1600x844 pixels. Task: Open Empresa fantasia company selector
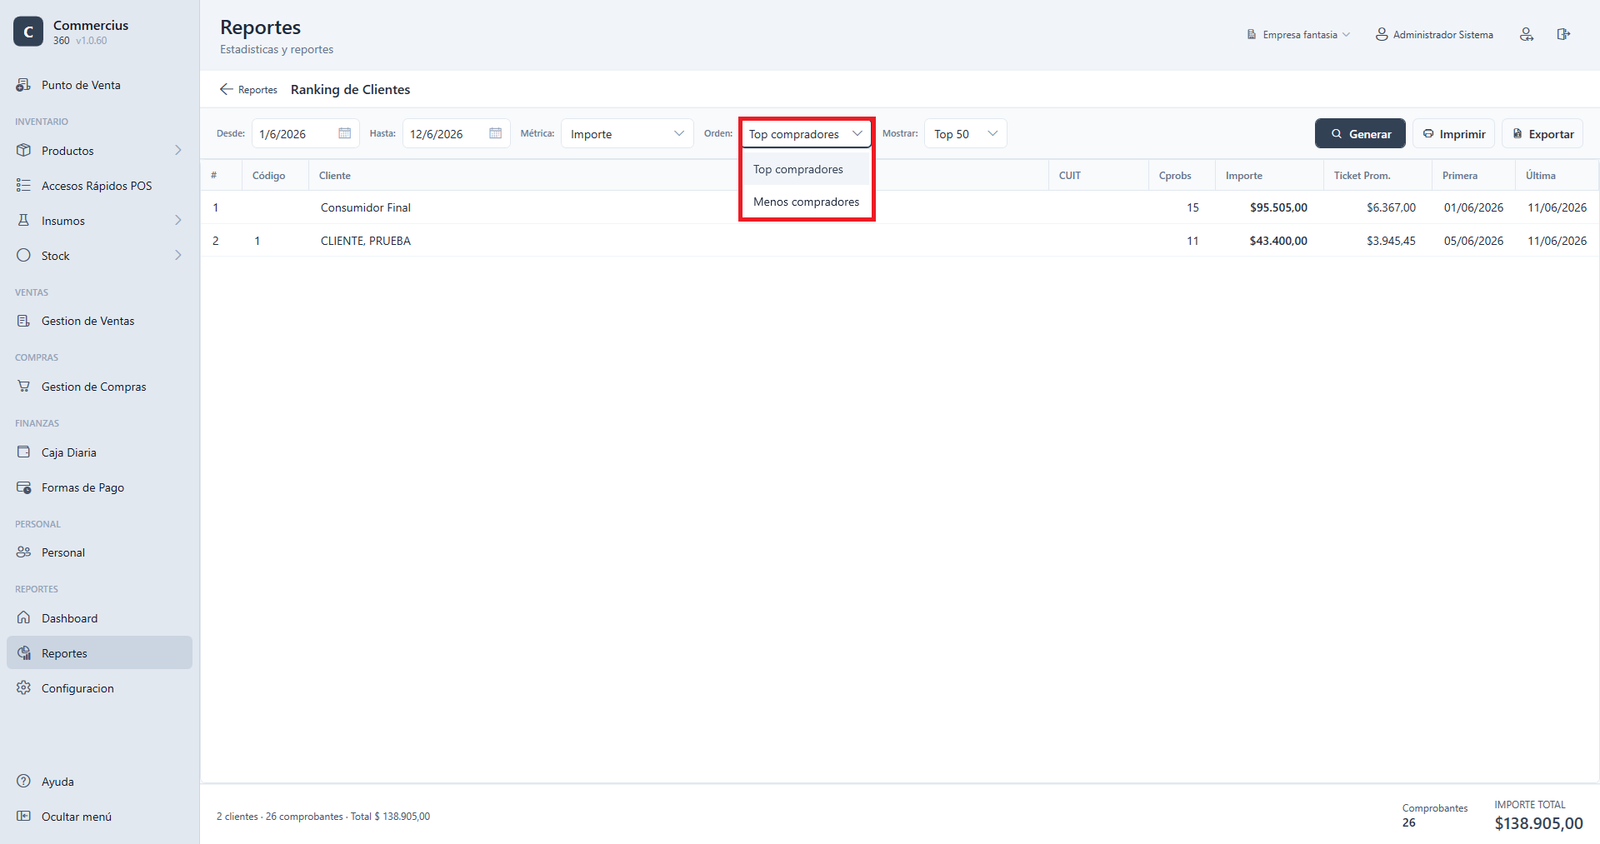click(x=1298, y=34)
